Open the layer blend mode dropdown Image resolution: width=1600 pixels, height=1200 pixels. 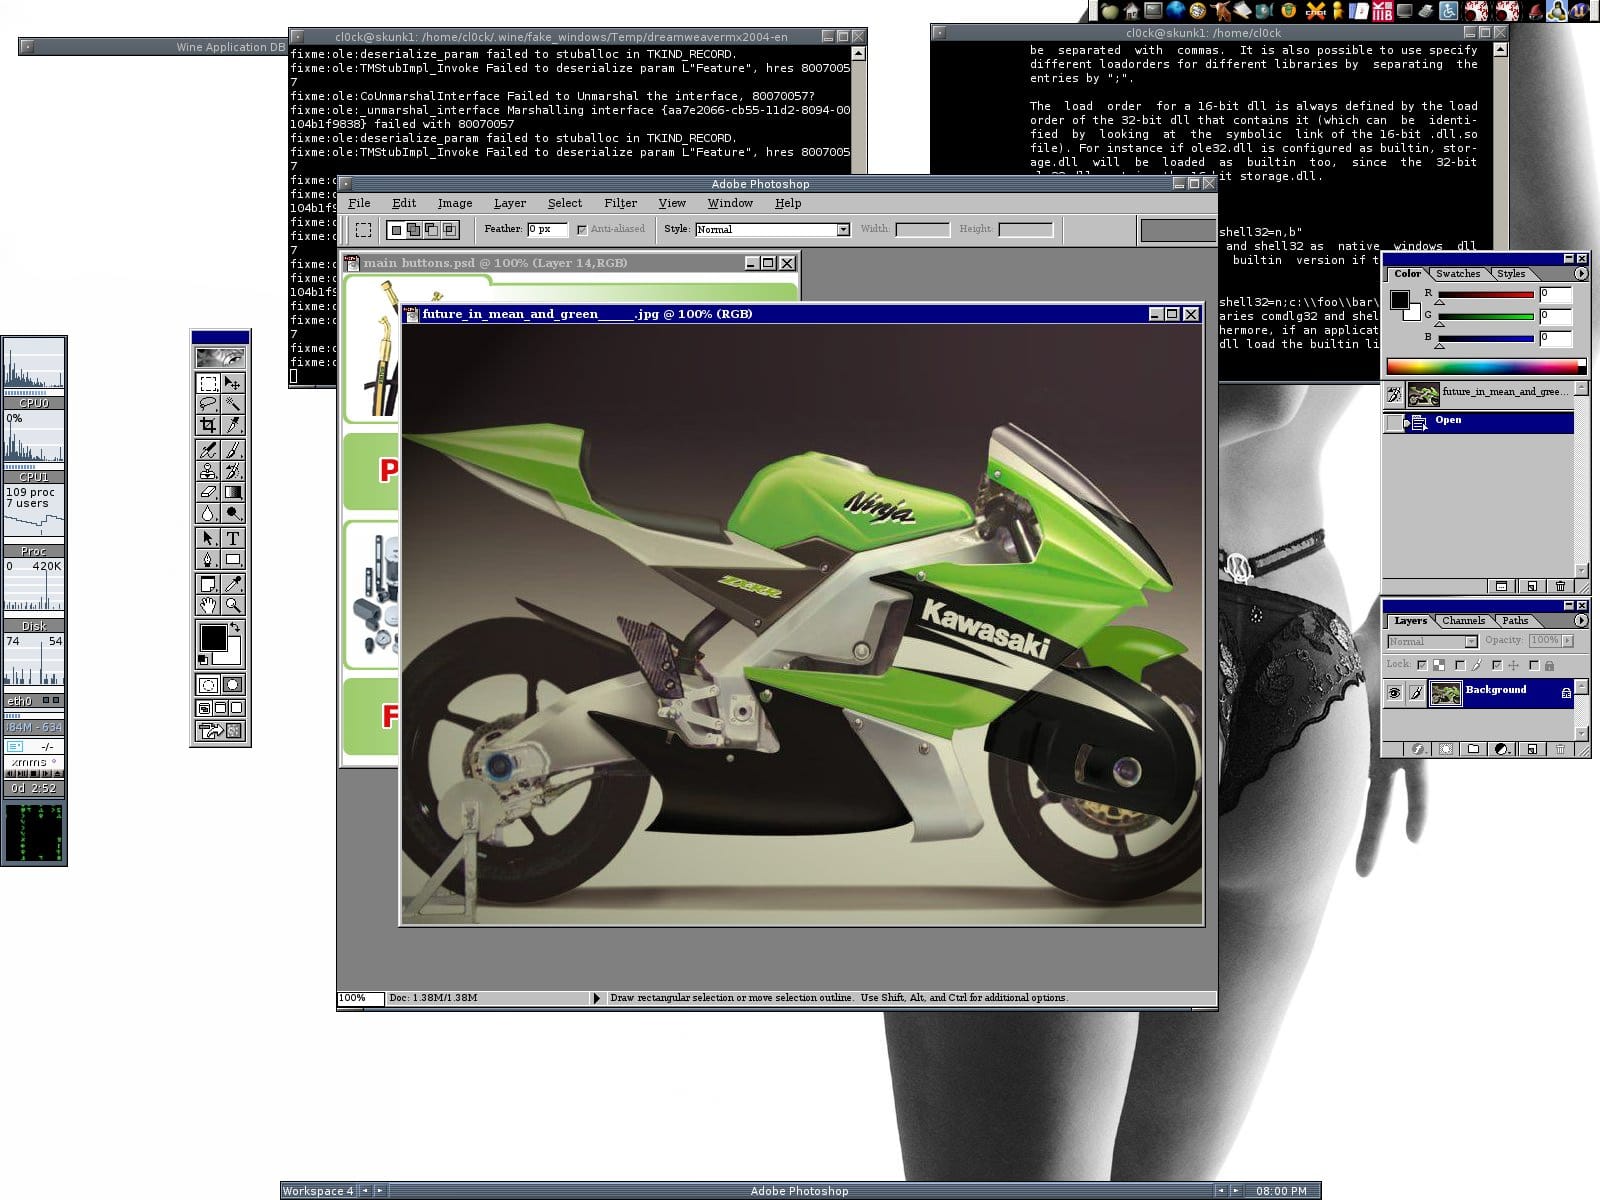pos(1471,642)
